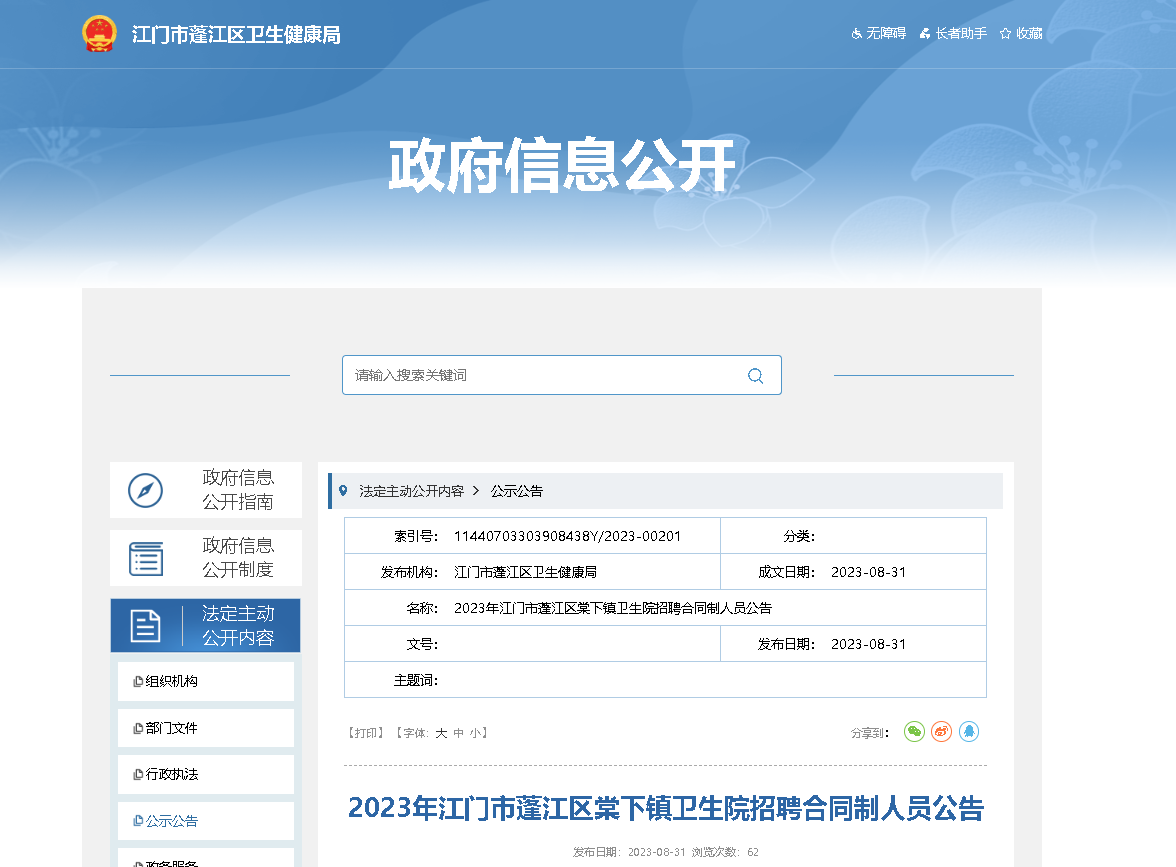Click the national emblem logo

tap(99, 34)
